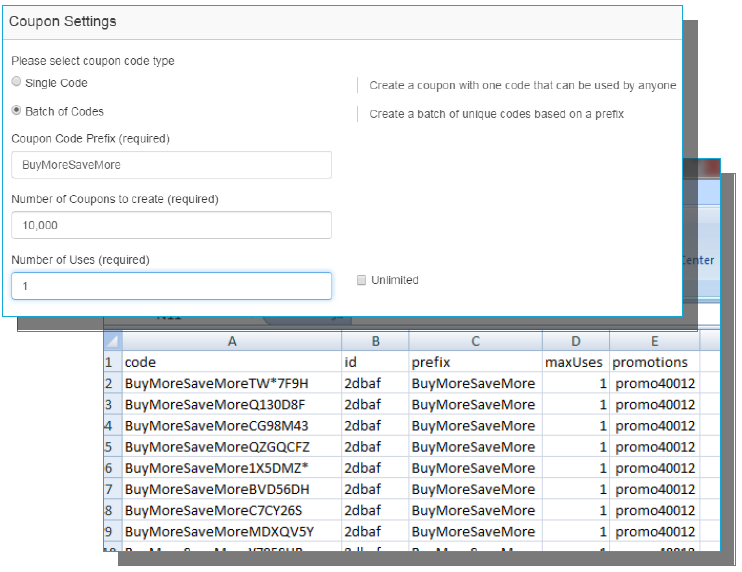Viewport: 742px width, 572px height.
Task: Click the prefix cell in row 8
Action: click(x=476, y=510)
